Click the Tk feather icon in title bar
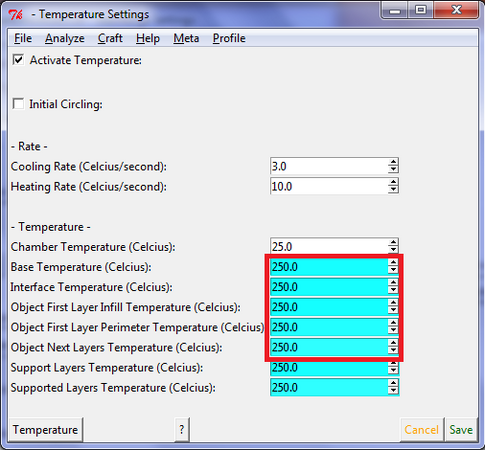The width and height of the screenshot is (485, 450). (x=16, y=15)
